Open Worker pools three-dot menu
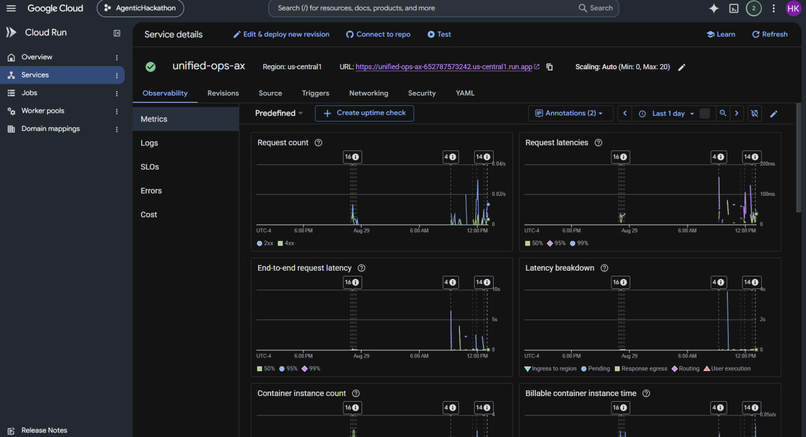 point(117,112)
